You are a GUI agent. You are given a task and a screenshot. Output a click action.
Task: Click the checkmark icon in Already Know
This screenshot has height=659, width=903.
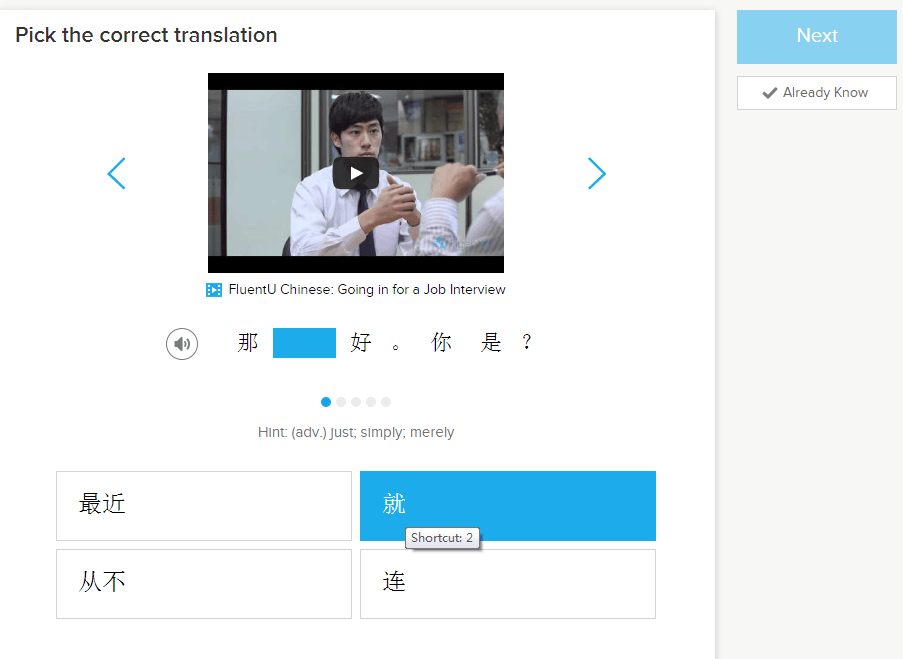tap(769, 93)
